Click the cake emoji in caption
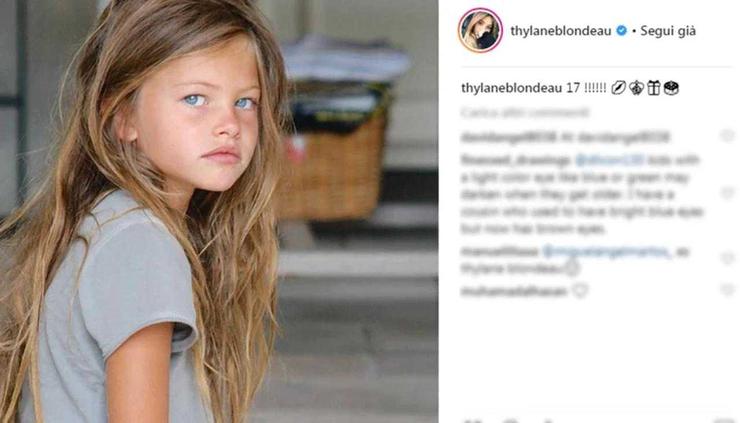The image size is (740, 423). point(671,88)
